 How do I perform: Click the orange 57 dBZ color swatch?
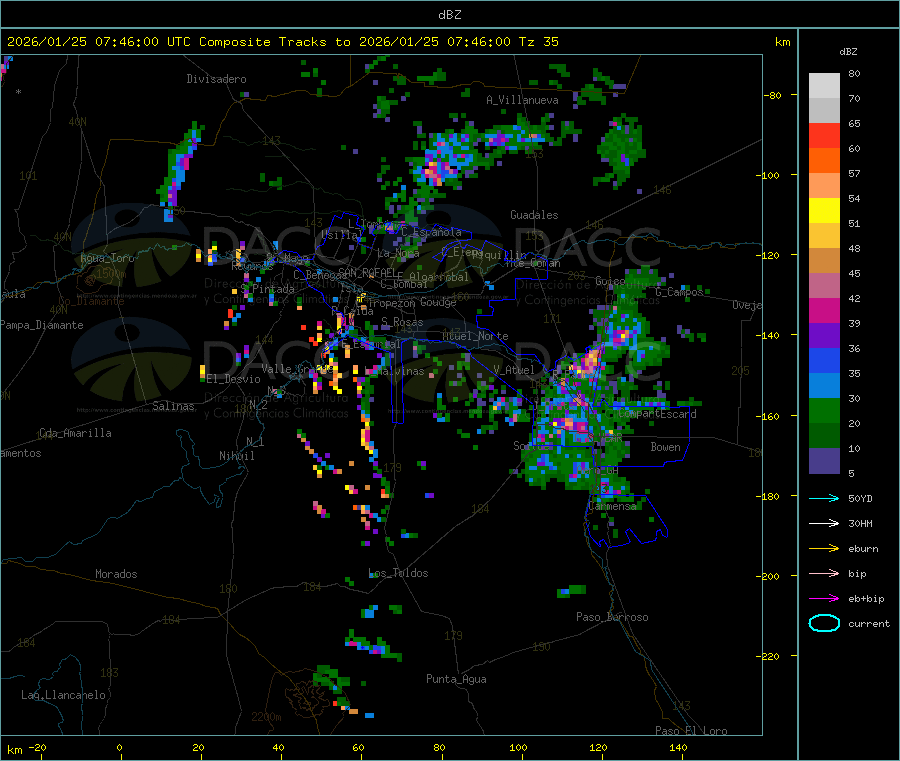pyautogui.click(x=824, y=161)
